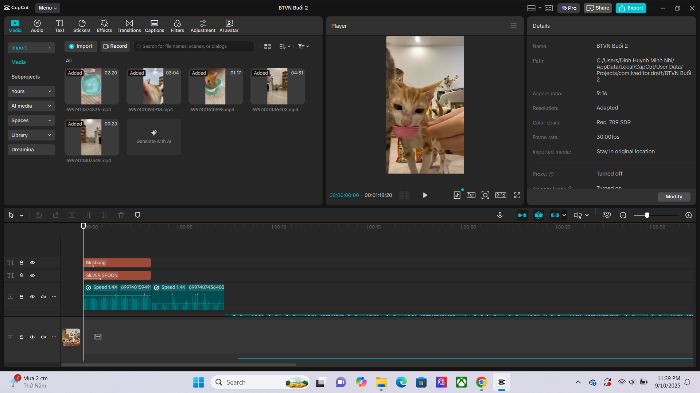Click the Split icon in timeline toolbar
700x393 pixels.
71,215
